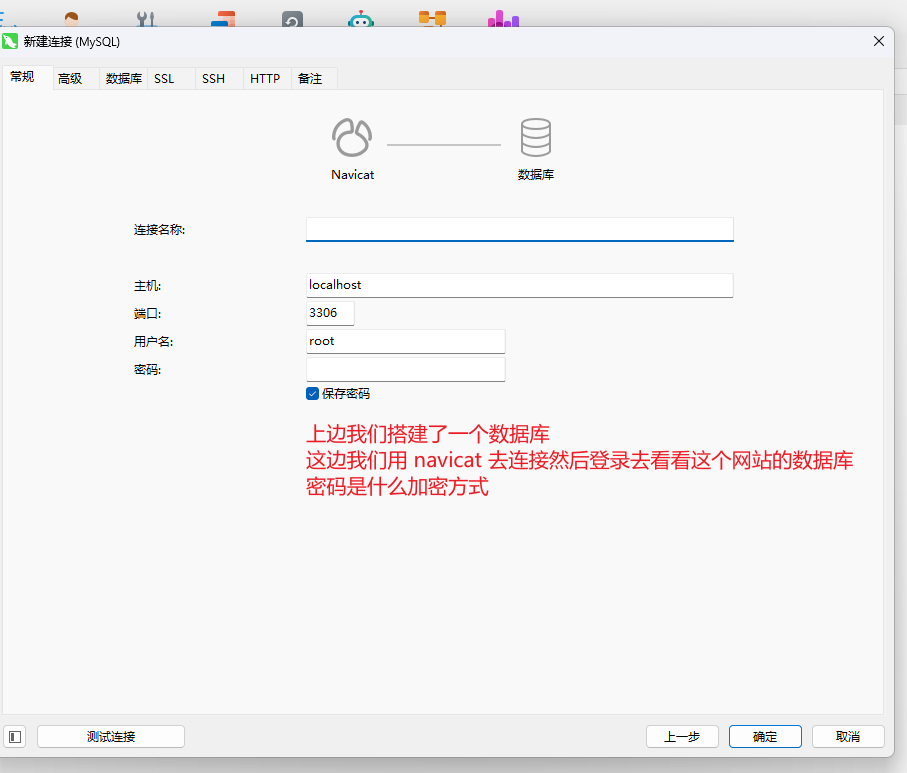Click the 用户名 field containing root

405,341
